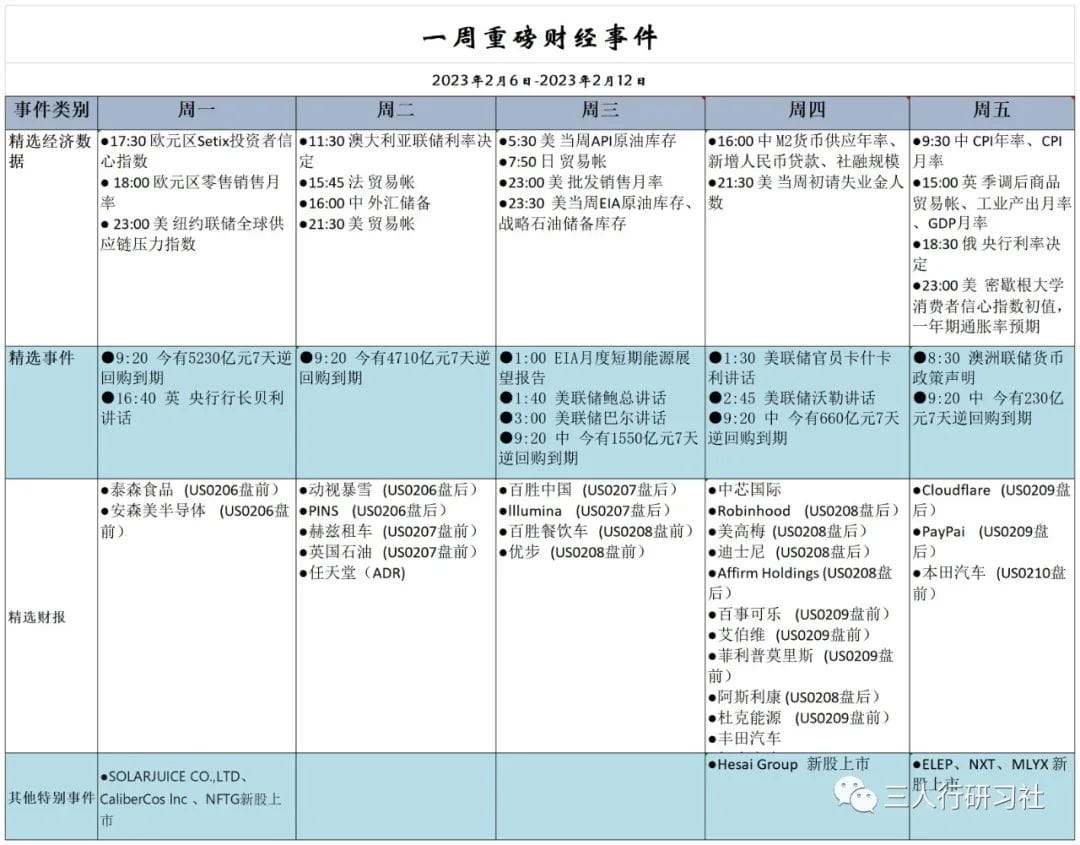1080x845 pixels.
Task: Click 3:00 美联储巴尔讲话
Action: tap(583, 418)
